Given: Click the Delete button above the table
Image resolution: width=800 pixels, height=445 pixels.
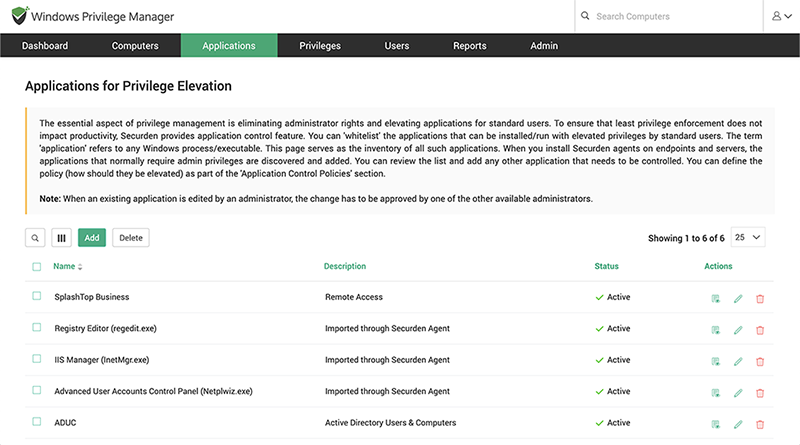Looking at the screenshot, I should pyautogui.click(x=130, y=238).
